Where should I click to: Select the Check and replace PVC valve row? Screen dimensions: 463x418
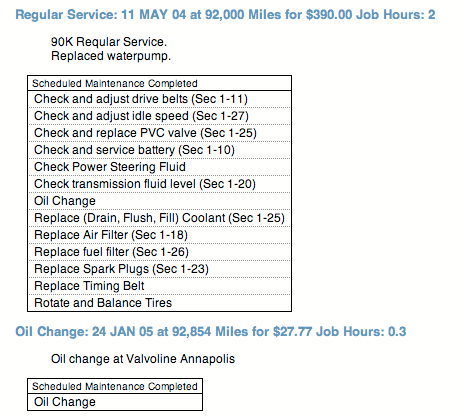pos(159,133)
